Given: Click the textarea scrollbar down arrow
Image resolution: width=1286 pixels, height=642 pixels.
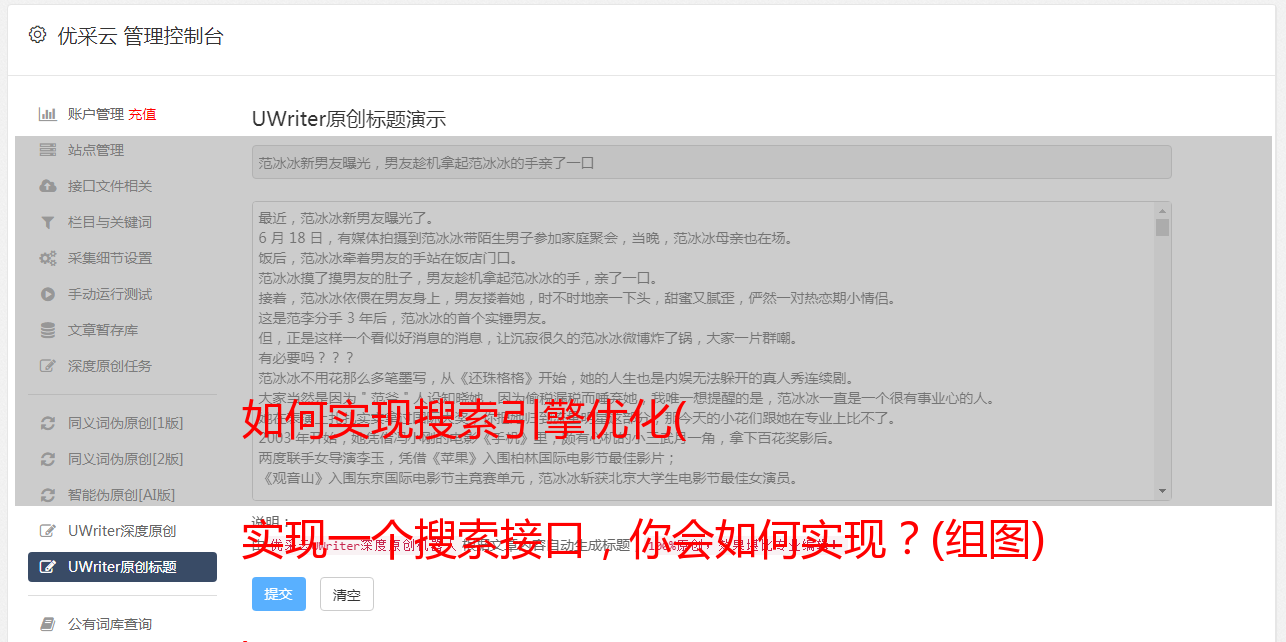Looking at the screenshot, I should tap(1162, 491).
